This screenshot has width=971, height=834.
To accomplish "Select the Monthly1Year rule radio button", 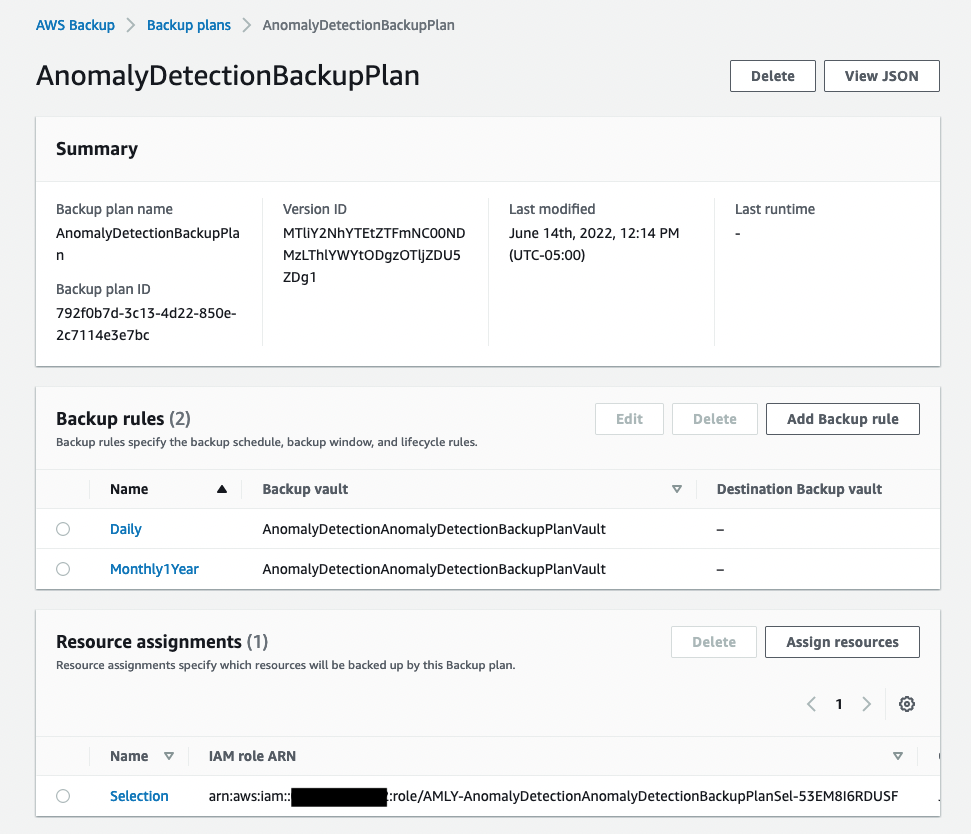I will 63,568.
